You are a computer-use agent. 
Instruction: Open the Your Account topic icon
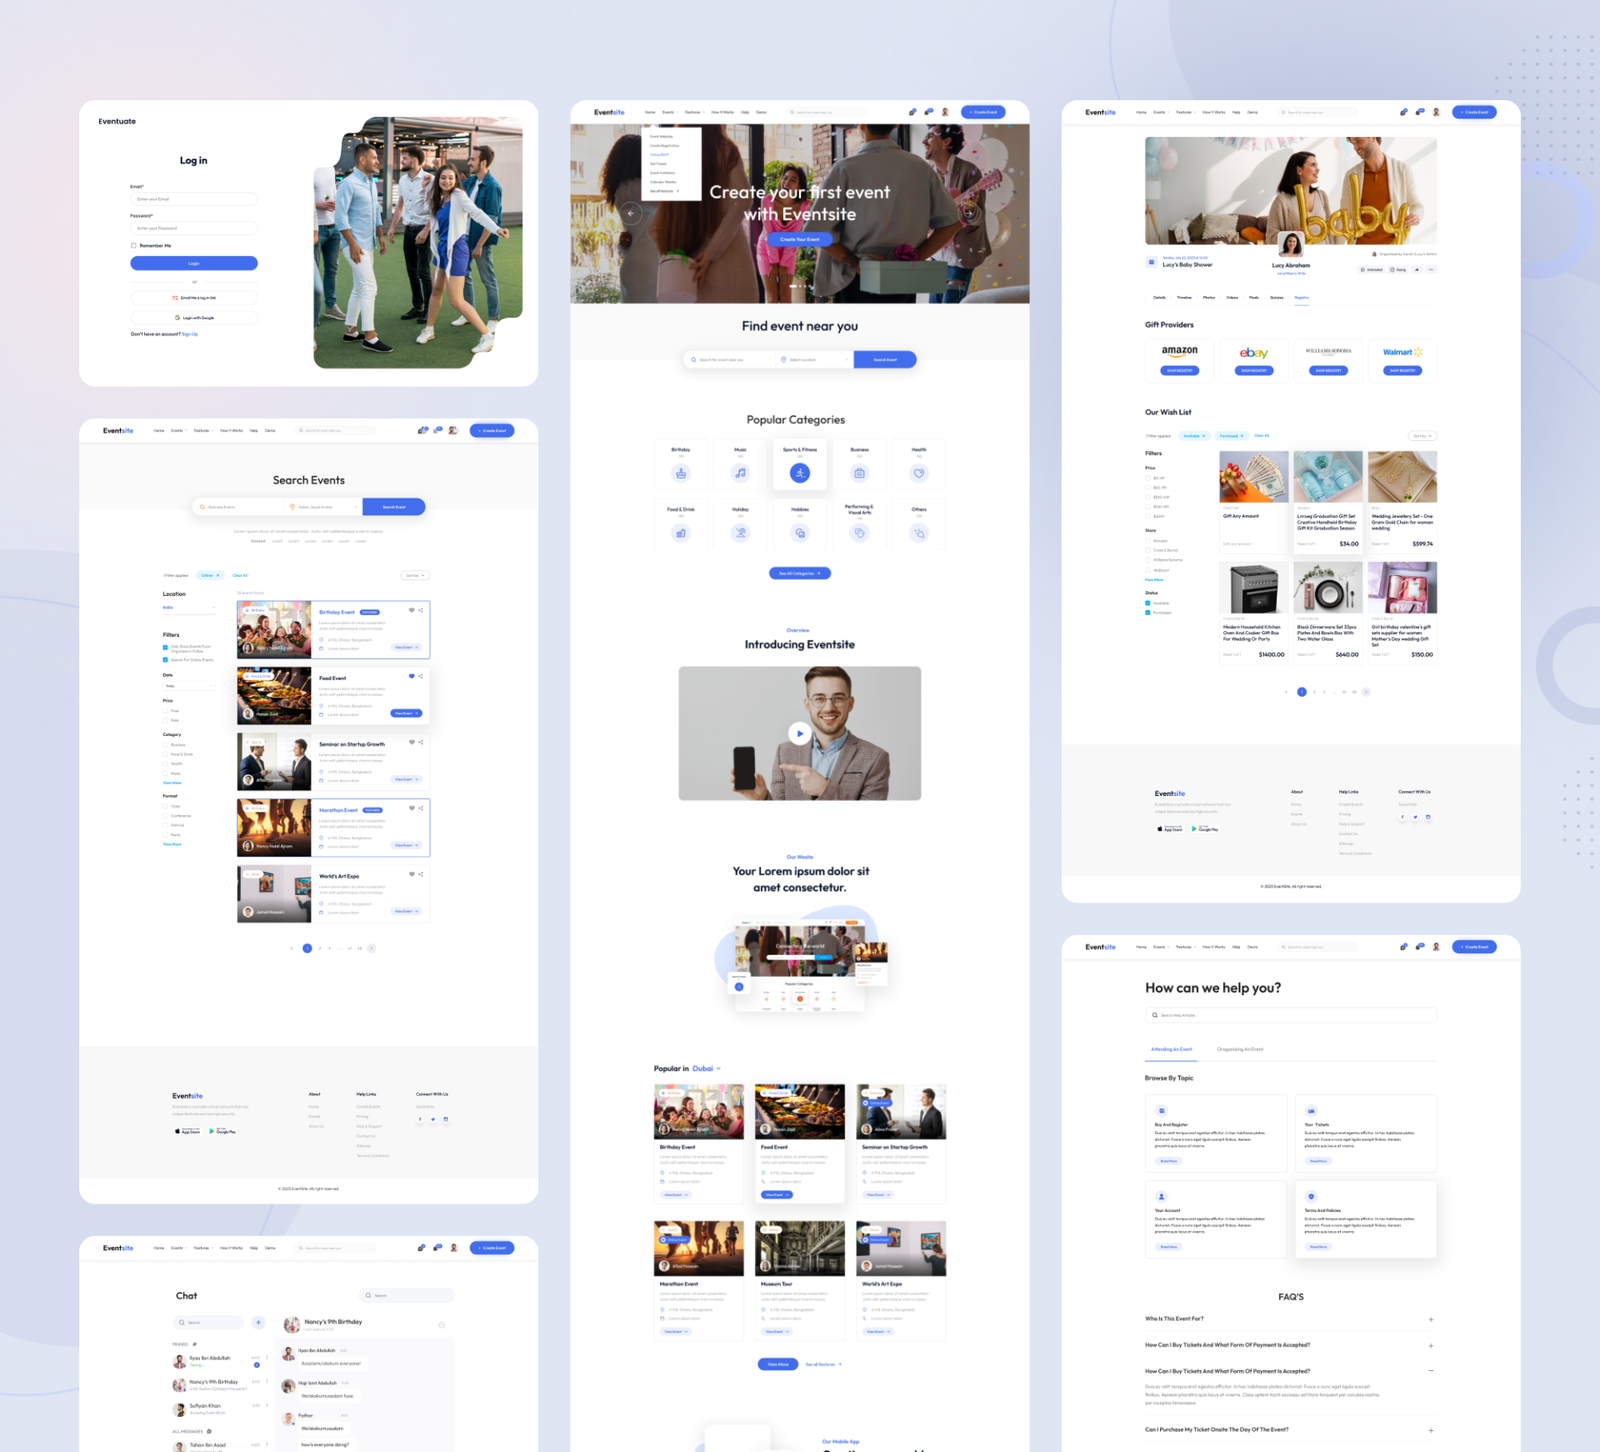coord(1161,1196)
